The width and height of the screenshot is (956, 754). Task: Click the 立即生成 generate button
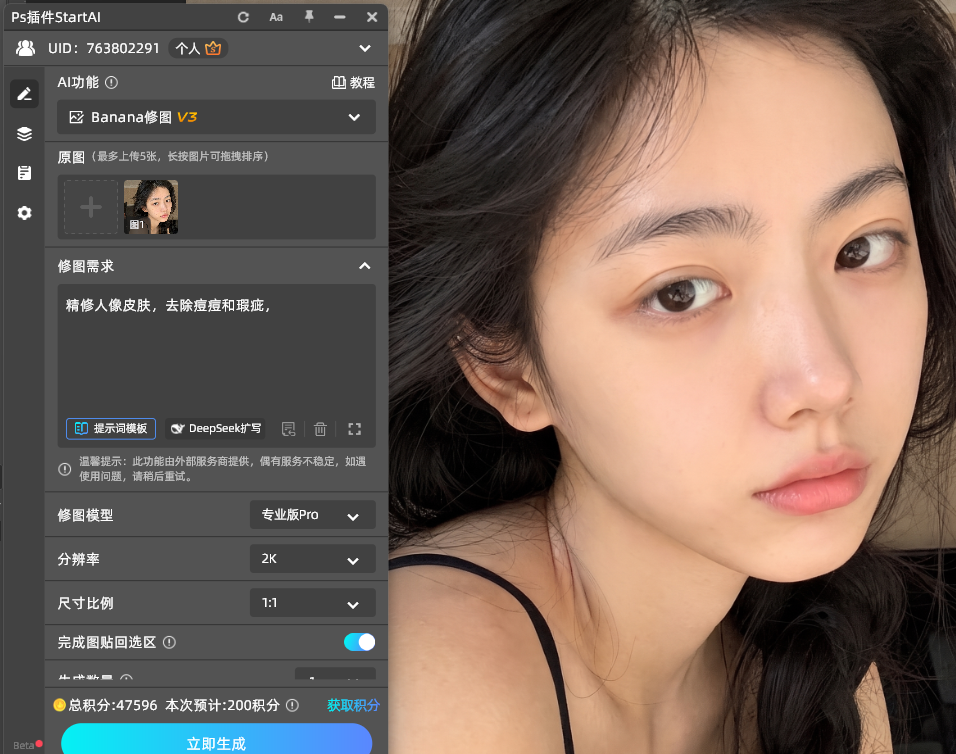[216, 740]
